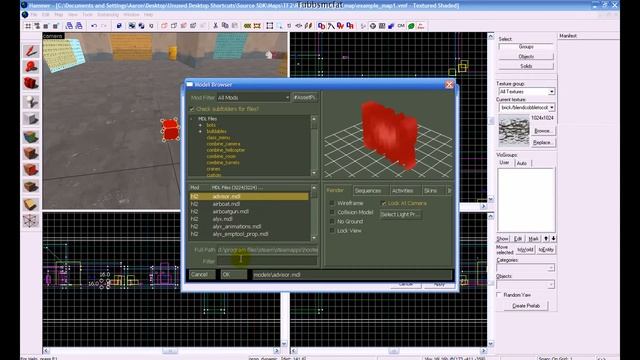Toggle Check subfolders for files checkbox
Screen dimensions: 640x360
click(192, 109)
